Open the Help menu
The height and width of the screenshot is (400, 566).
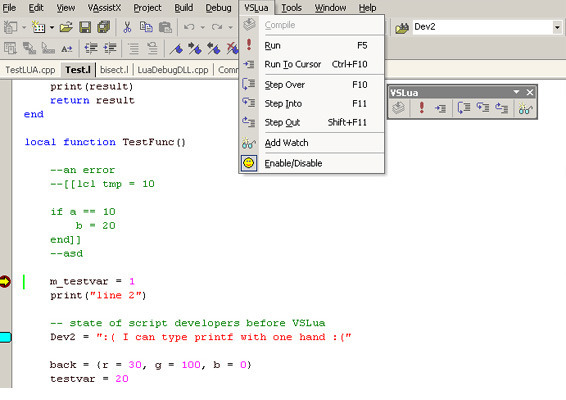click(367, 8)
